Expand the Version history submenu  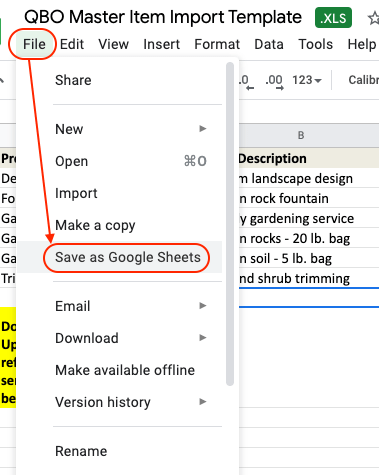(x=119, y=402)
